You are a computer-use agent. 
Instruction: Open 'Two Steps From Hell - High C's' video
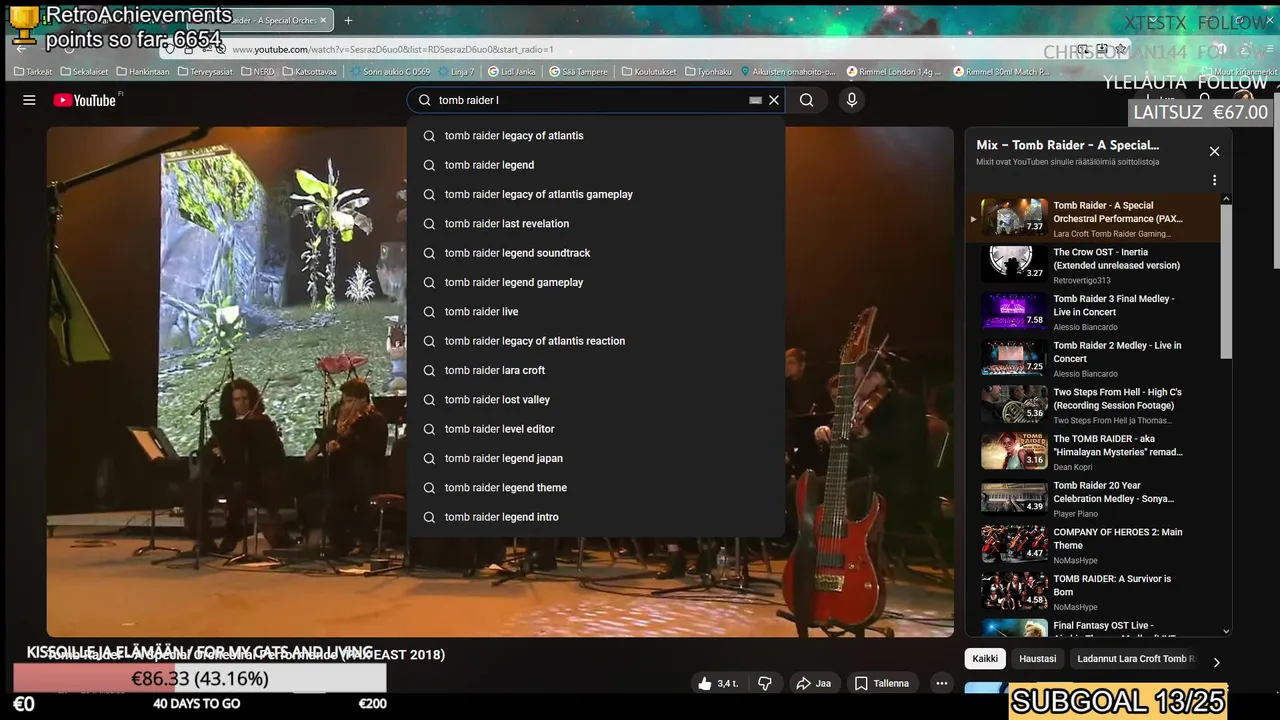(x=1093, y=405)
